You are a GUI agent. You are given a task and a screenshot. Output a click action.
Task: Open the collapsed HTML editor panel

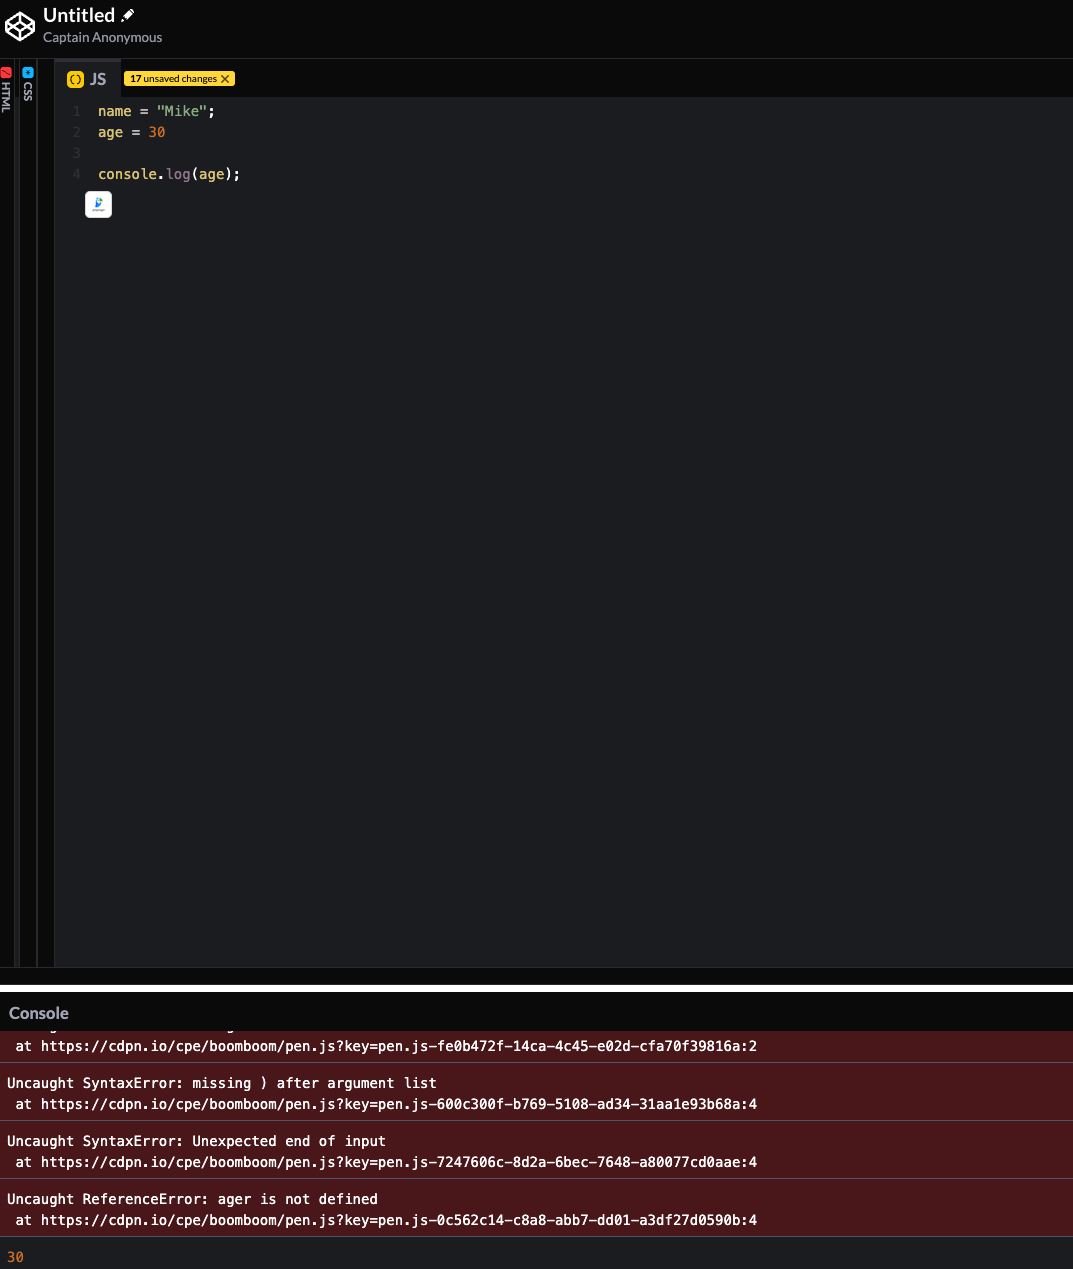coord(6,90)
